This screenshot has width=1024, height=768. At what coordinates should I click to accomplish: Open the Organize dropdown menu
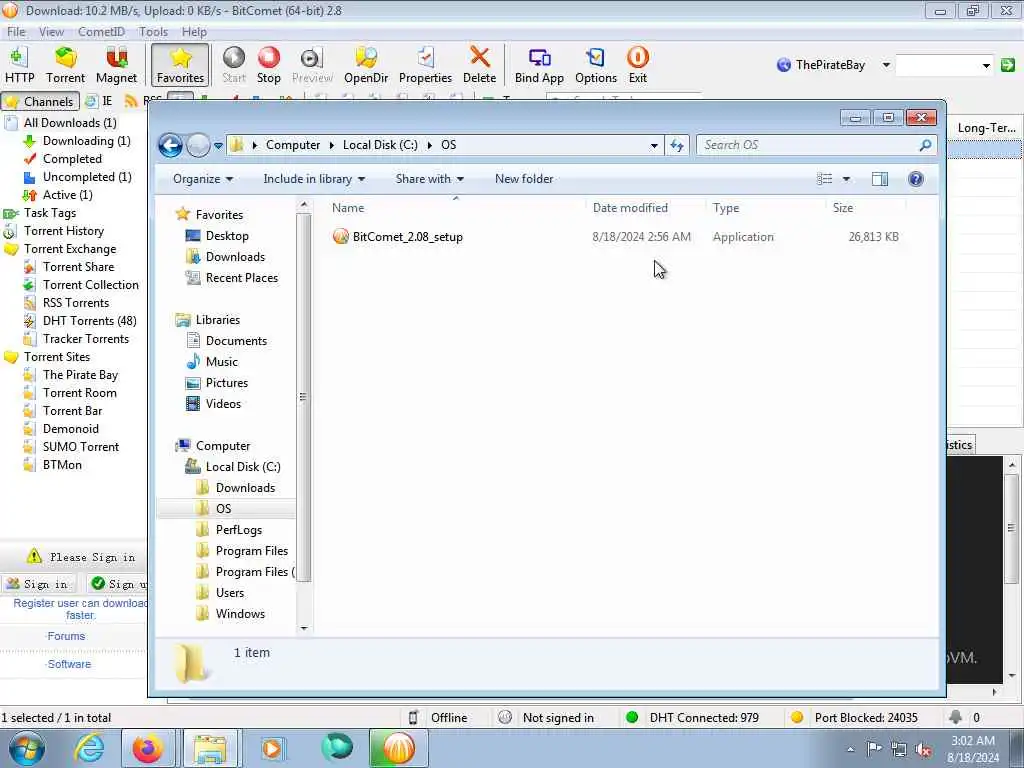point(202,179)
